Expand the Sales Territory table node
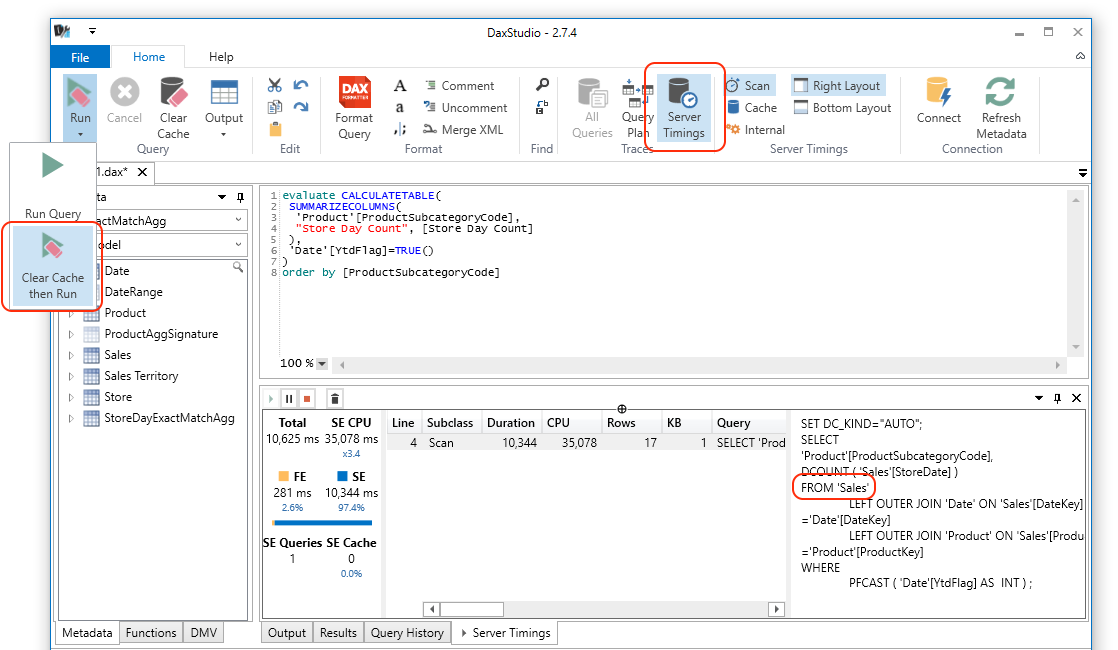Image resolution: width=1118 pixels, height=650 pixels. pyautogui.click(x=71, y=376)
